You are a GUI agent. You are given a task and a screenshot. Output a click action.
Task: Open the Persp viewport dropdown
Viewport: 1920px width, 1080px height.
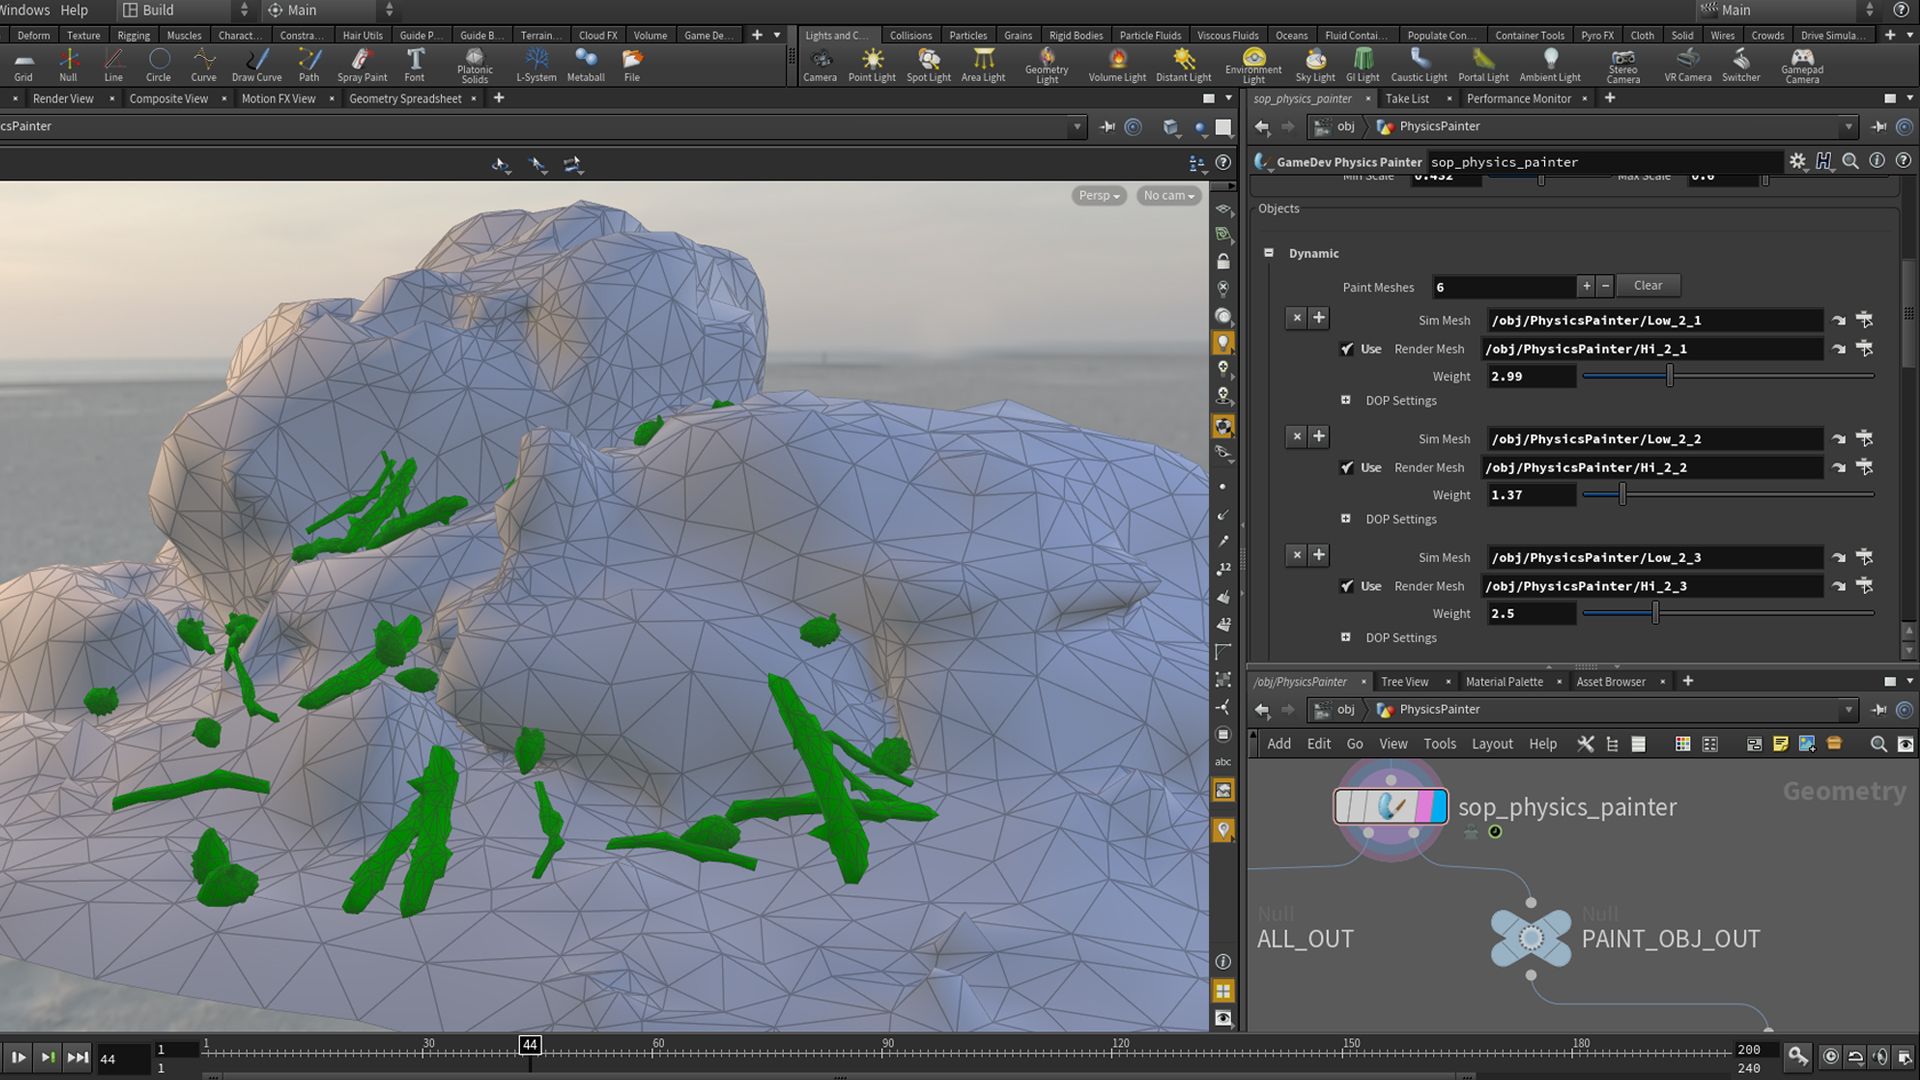tap(1098, 196)
